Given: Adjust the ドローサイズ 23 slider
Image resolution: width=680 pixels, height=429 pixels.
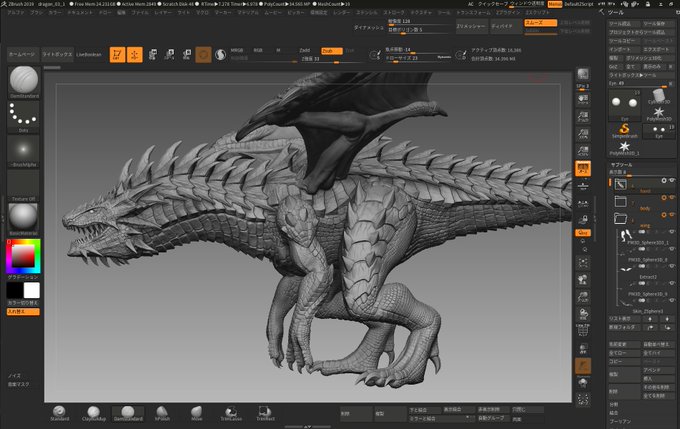Looking at the screenshot, I should pos(418,59).
